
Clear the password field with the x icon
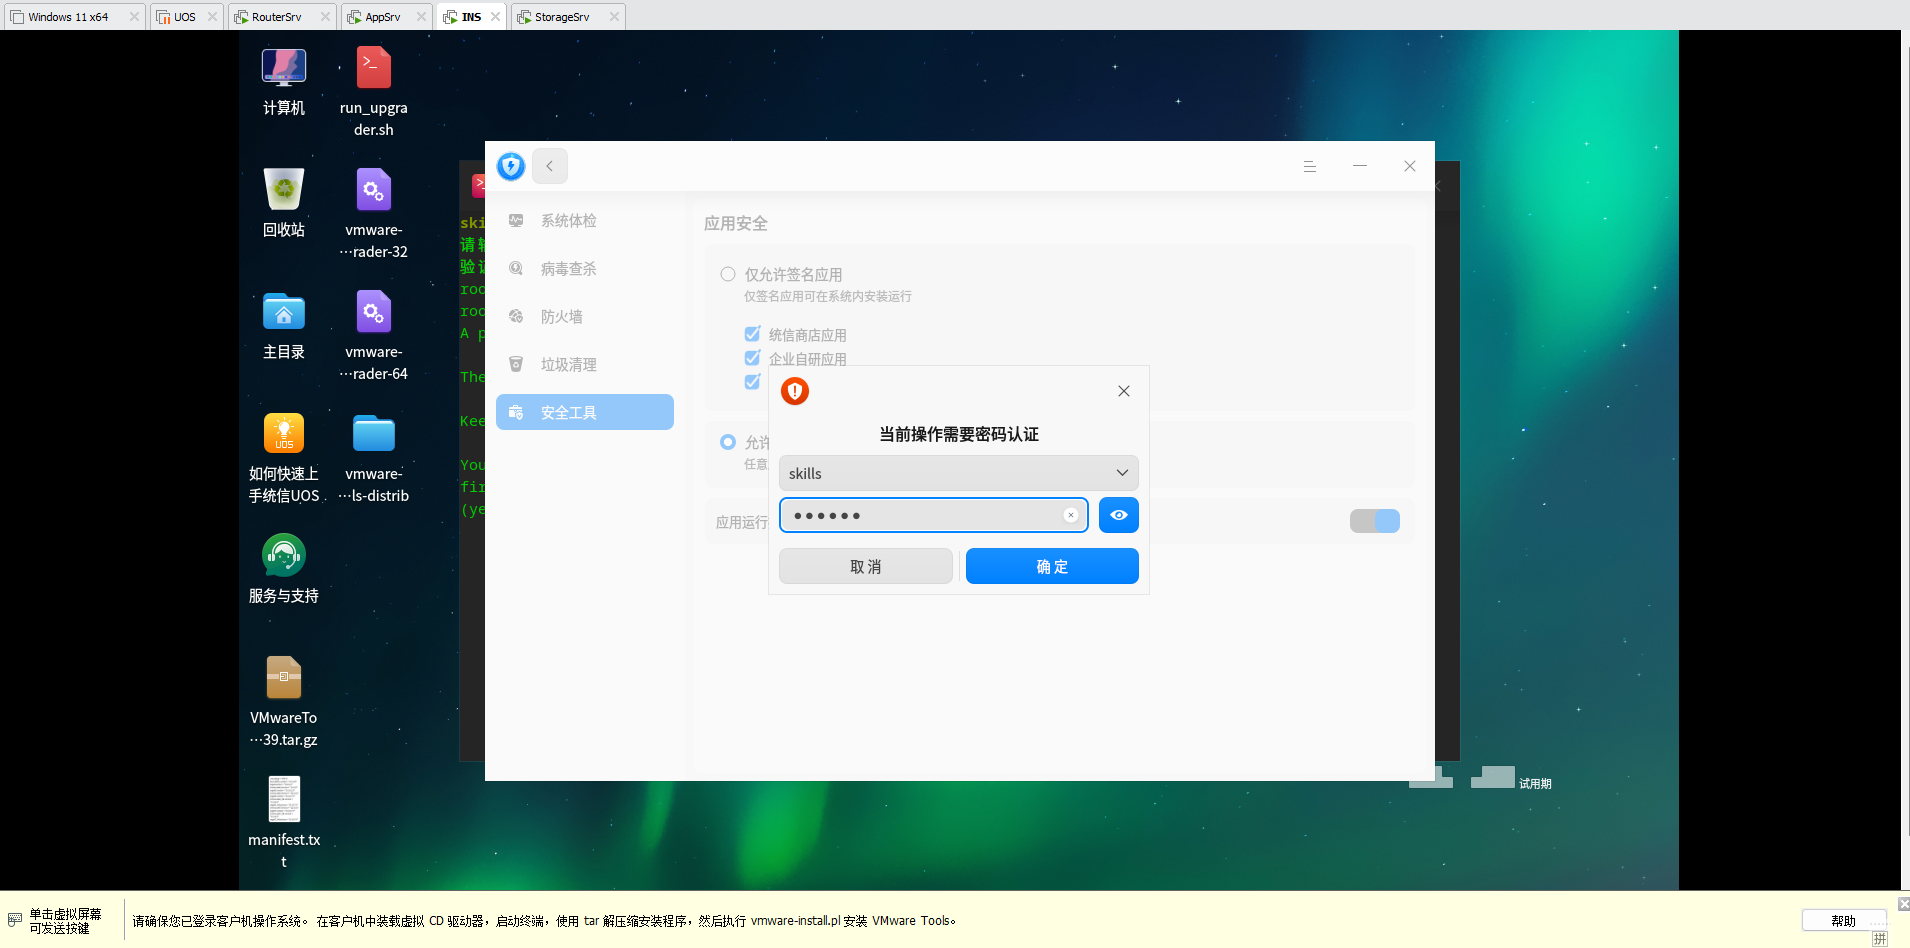1070,514
